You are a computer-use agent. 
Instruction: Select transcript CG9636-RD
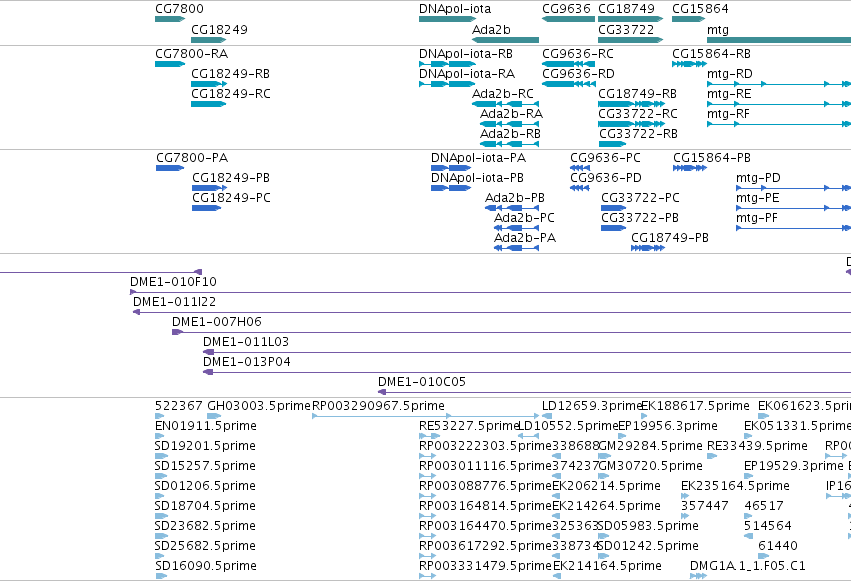coord(578,74)
